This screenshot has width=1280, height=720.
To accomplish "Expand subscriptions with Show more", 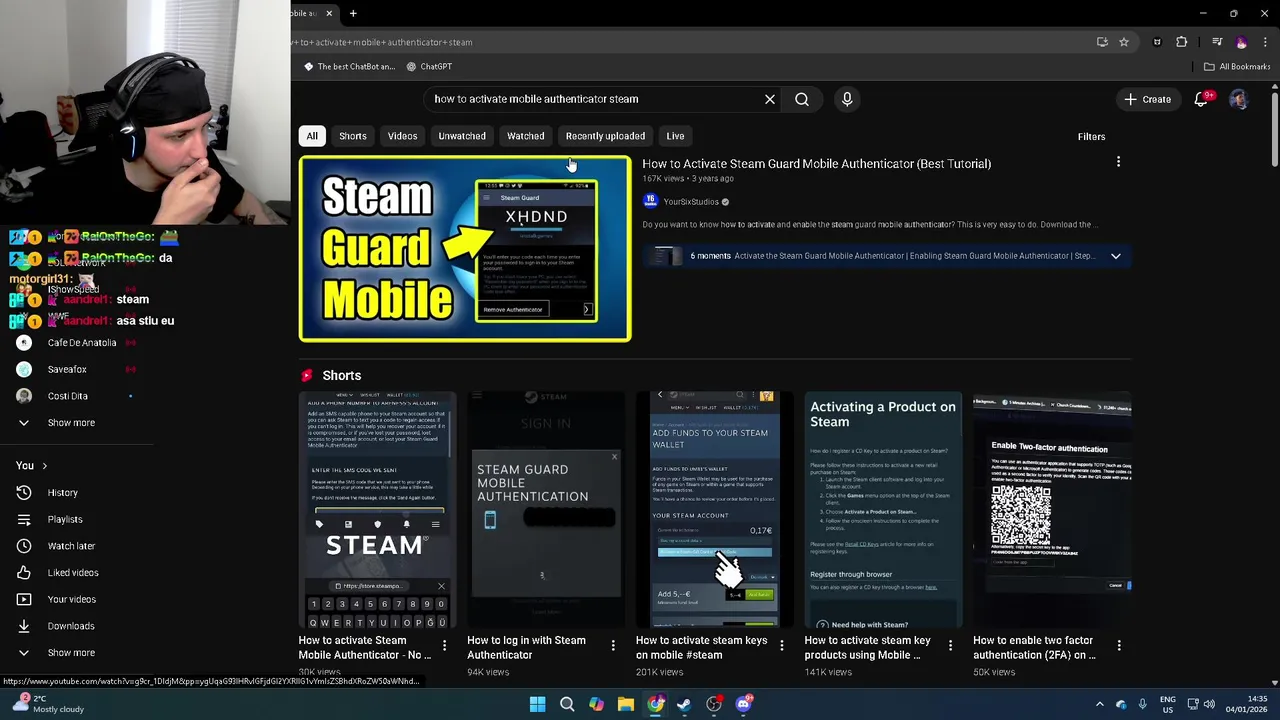I will point(70,423).
